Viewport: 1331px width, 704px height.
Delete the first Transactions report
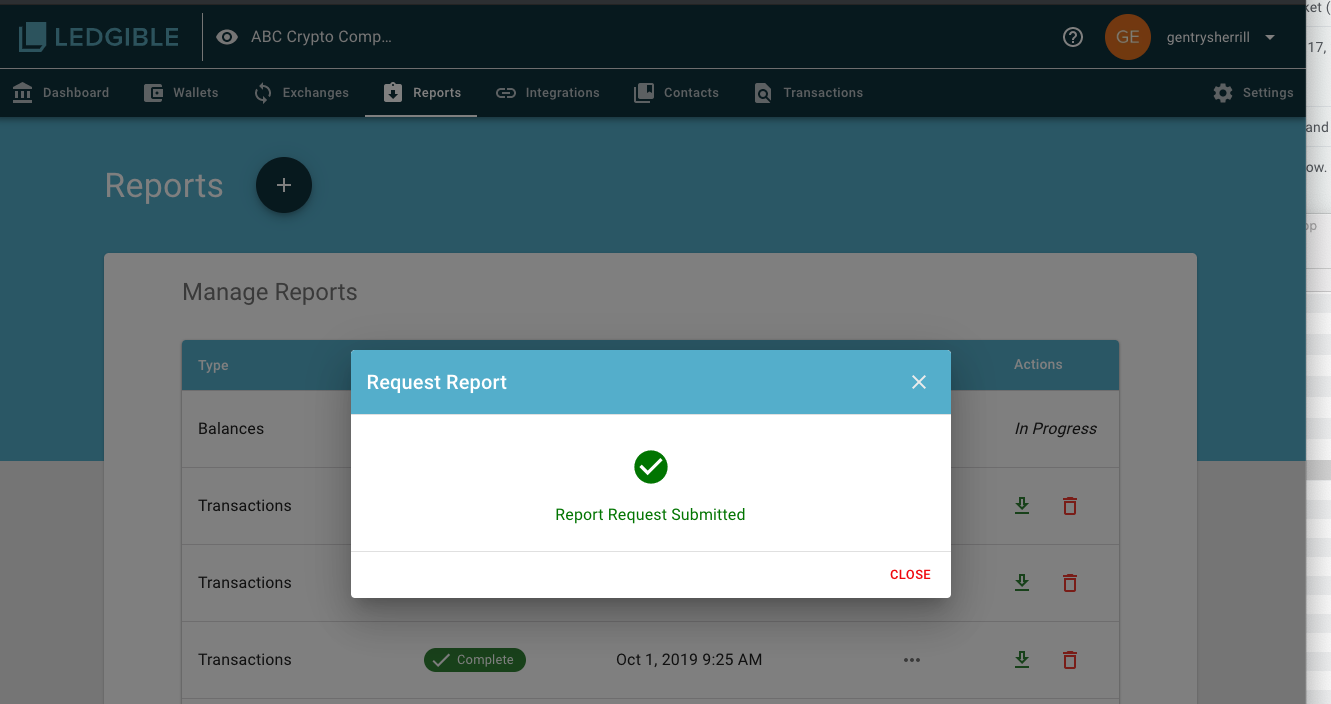point(1070,506)
